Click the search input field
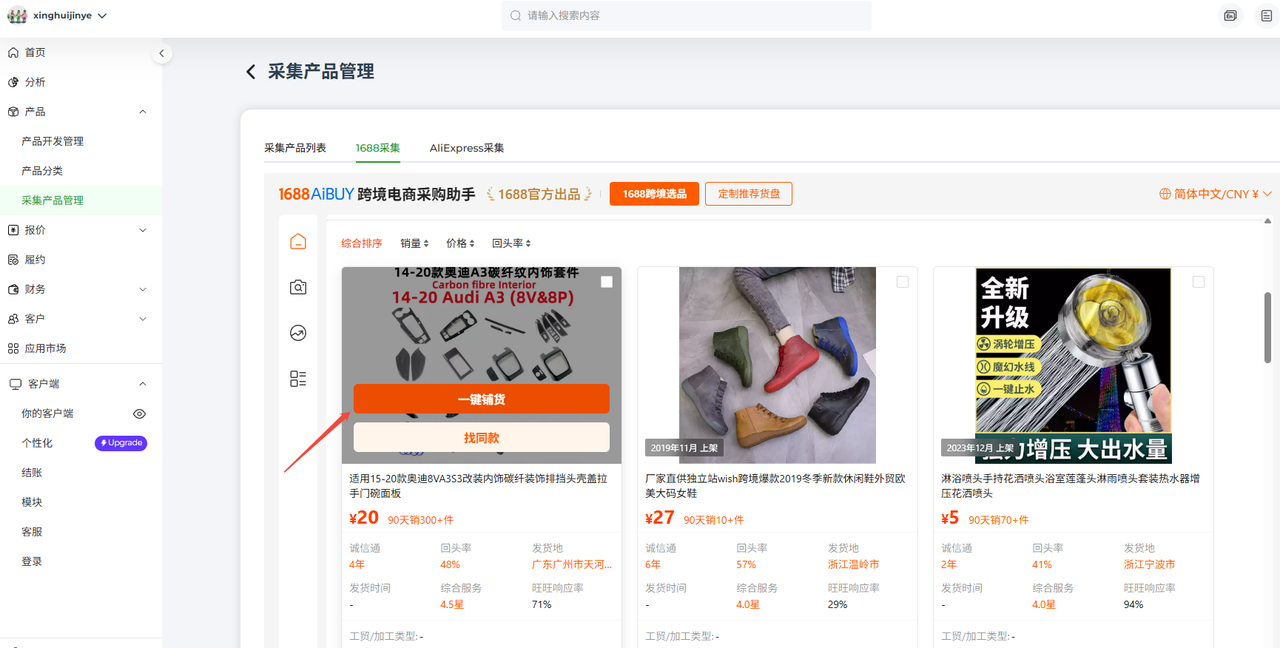Viewport: 1280px width, 648px height. coord(686,16)
